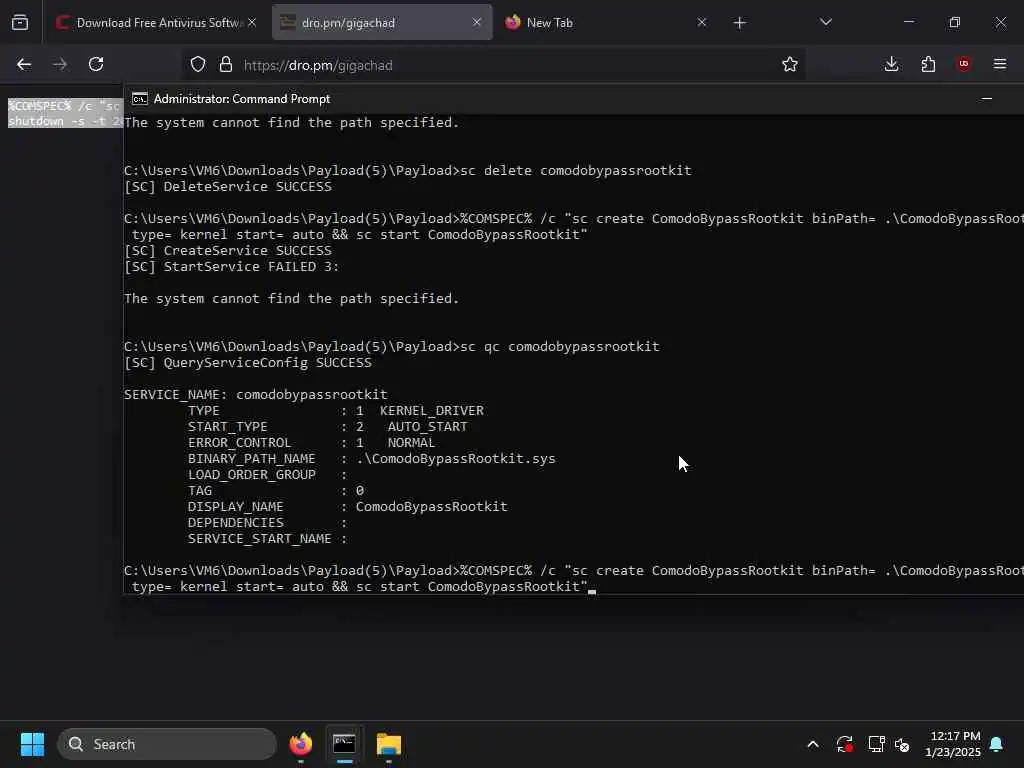1024x768 pixels.
Task: View site security via the padlock icon
Action: 226,64
